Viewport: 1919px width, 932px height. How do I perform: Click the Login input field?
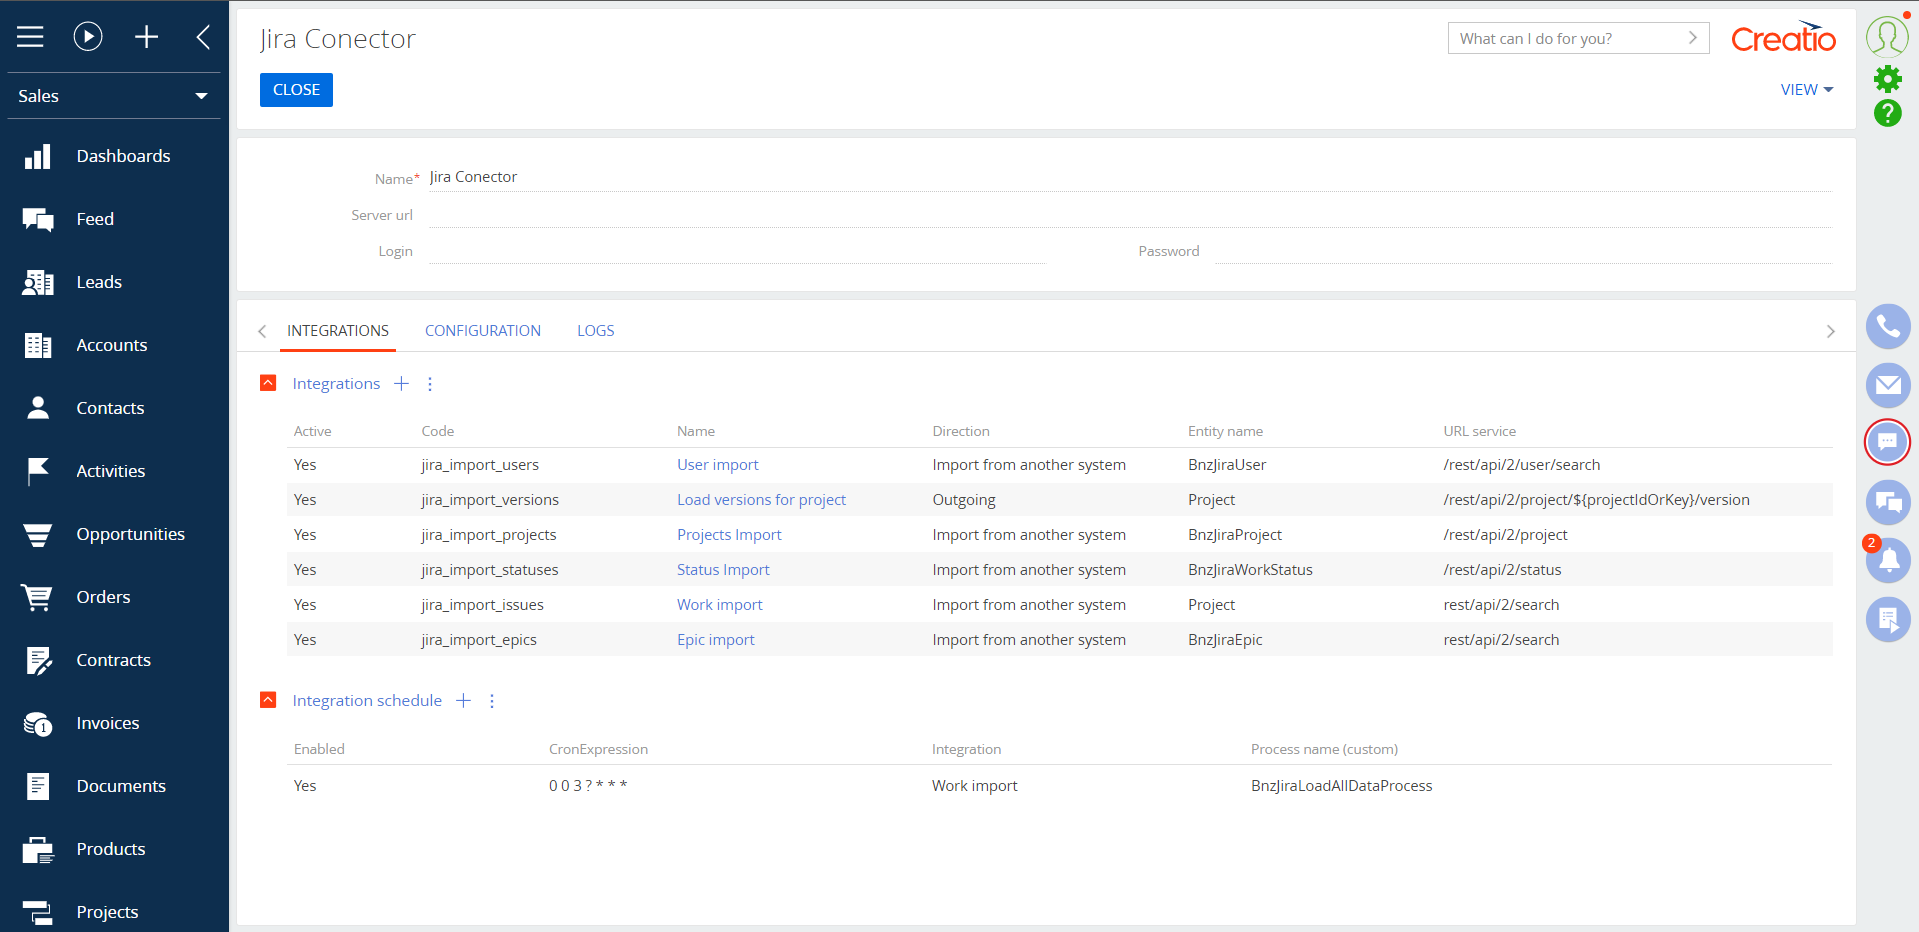737,250
